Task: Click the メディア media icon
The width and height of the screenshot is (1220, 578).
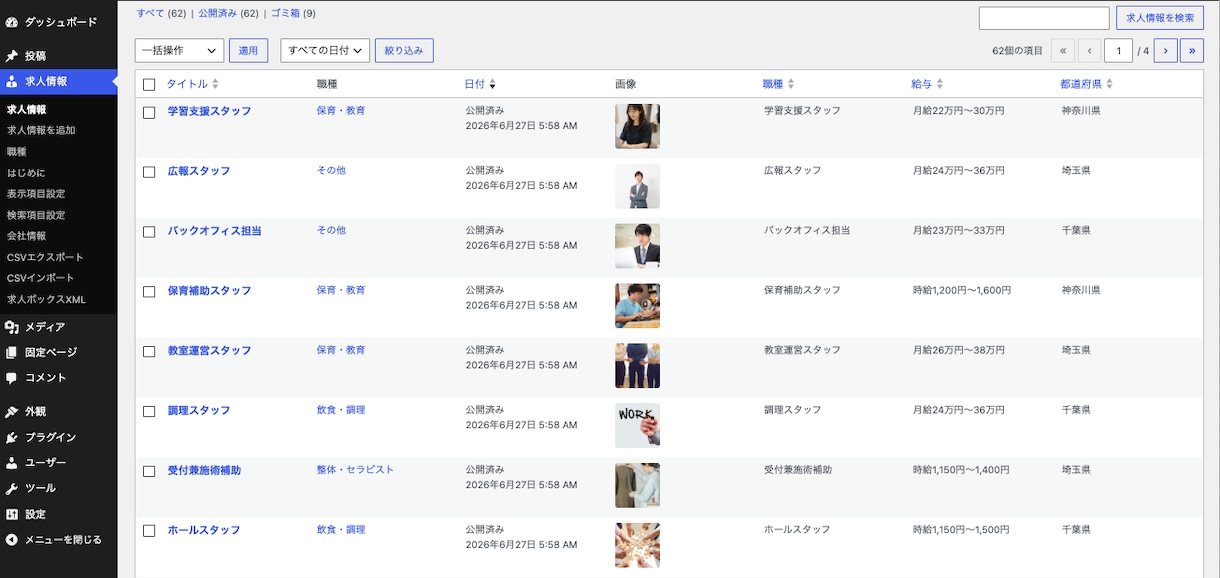Action: (12, 327)
